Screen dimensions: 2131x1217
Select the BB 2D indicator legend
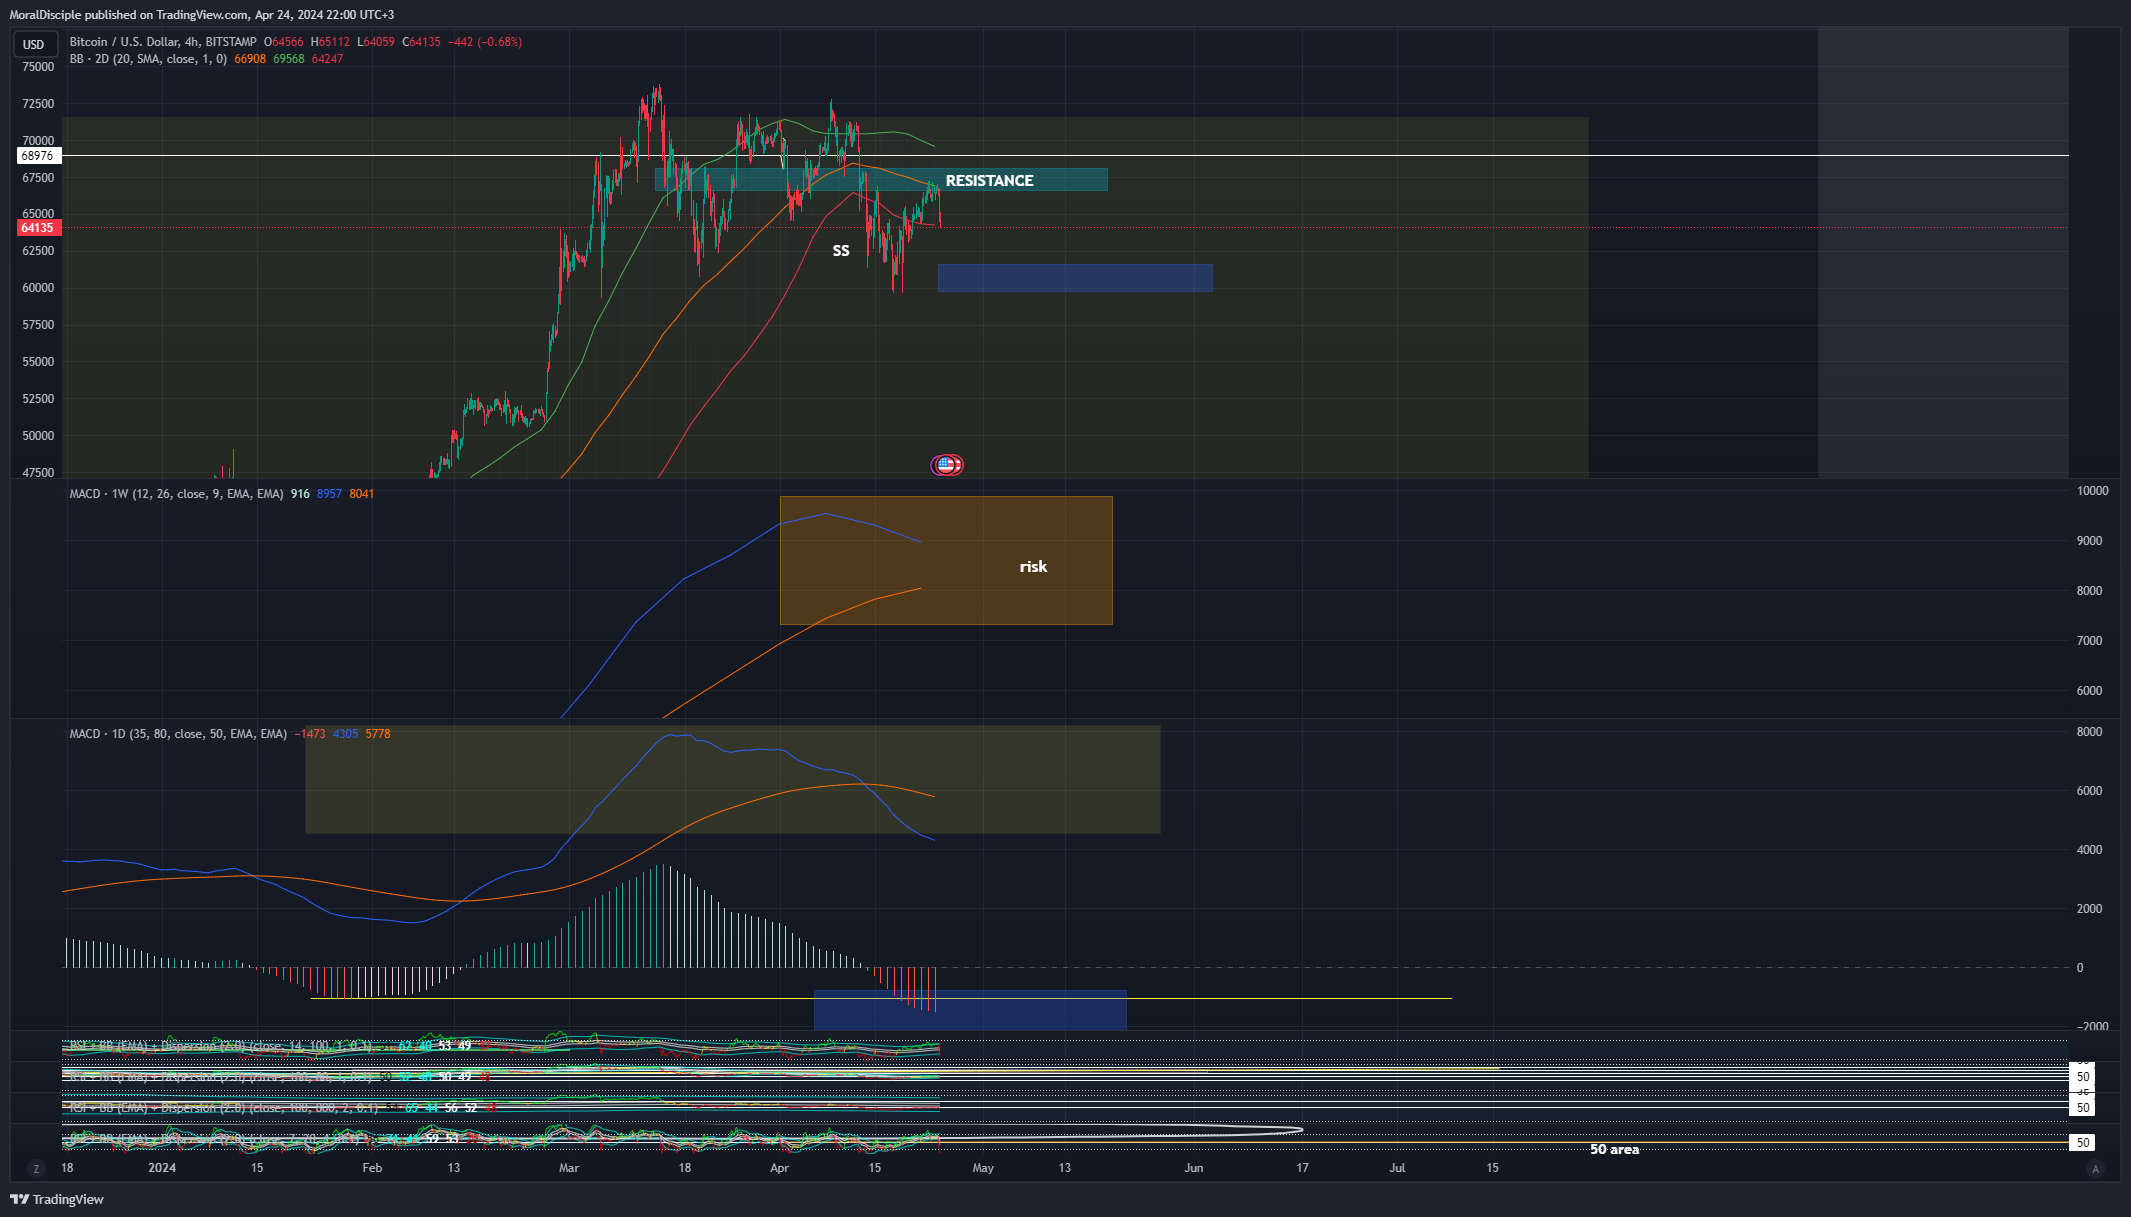click(148, 59)
